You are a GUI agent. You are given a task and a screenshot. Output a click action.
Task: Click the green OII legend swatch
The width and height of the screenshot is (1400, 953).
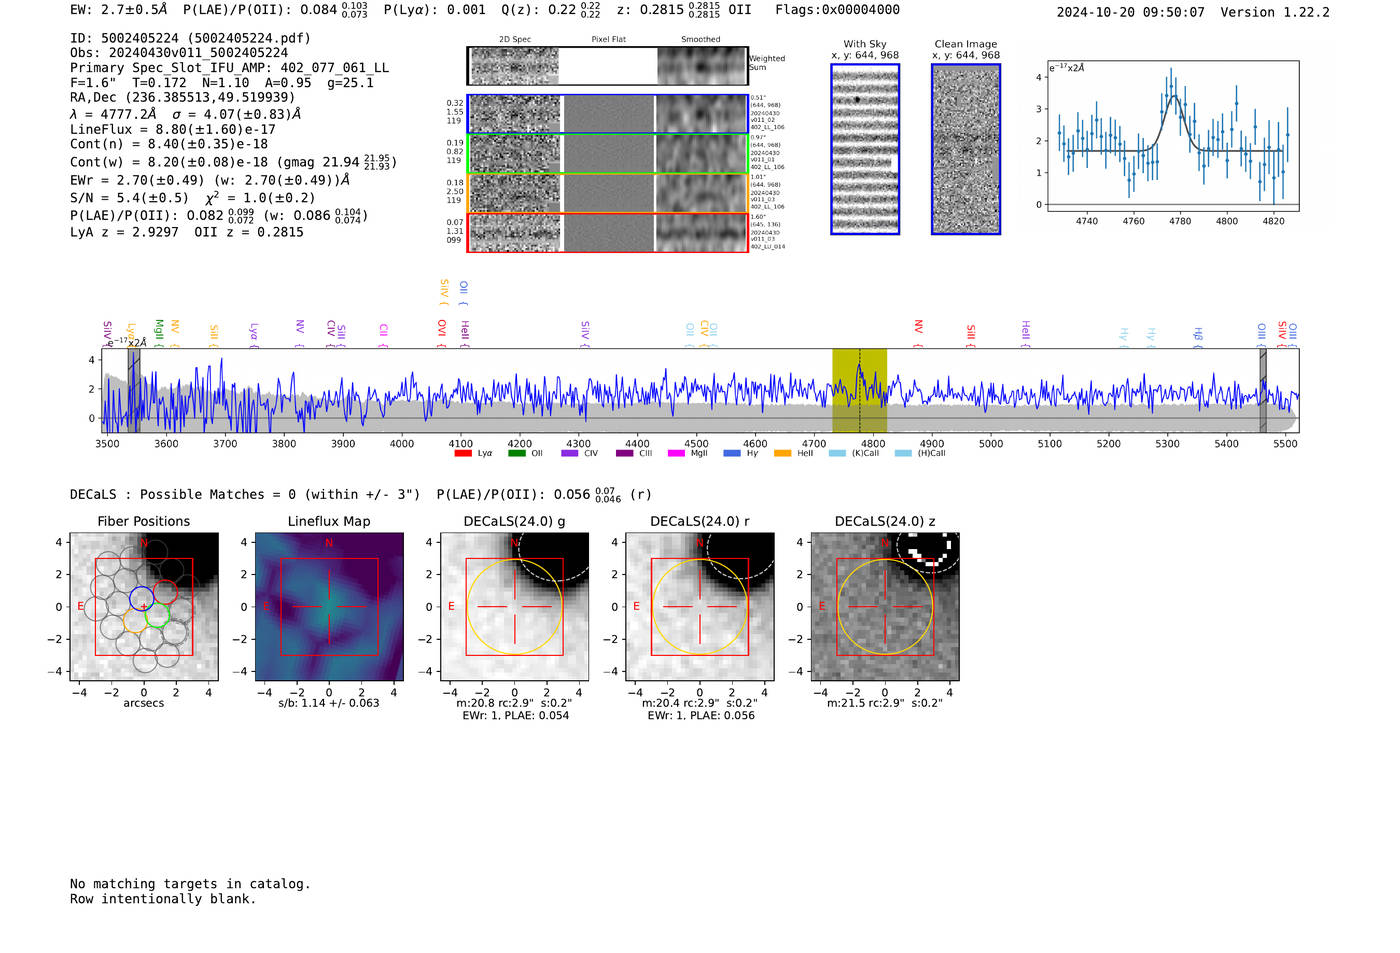click(516, 453)
